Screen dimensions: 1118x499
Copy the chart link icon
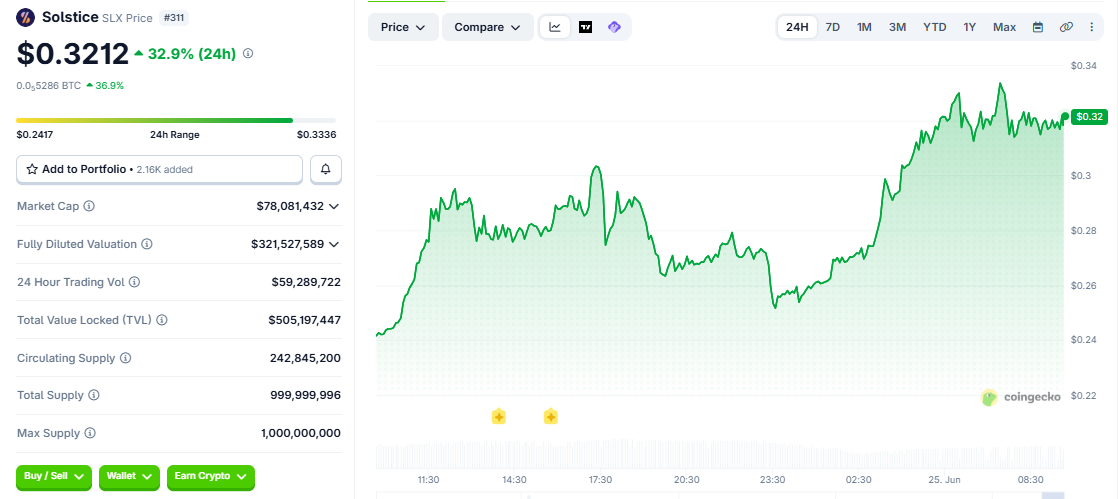click(x=1066, y=27)
